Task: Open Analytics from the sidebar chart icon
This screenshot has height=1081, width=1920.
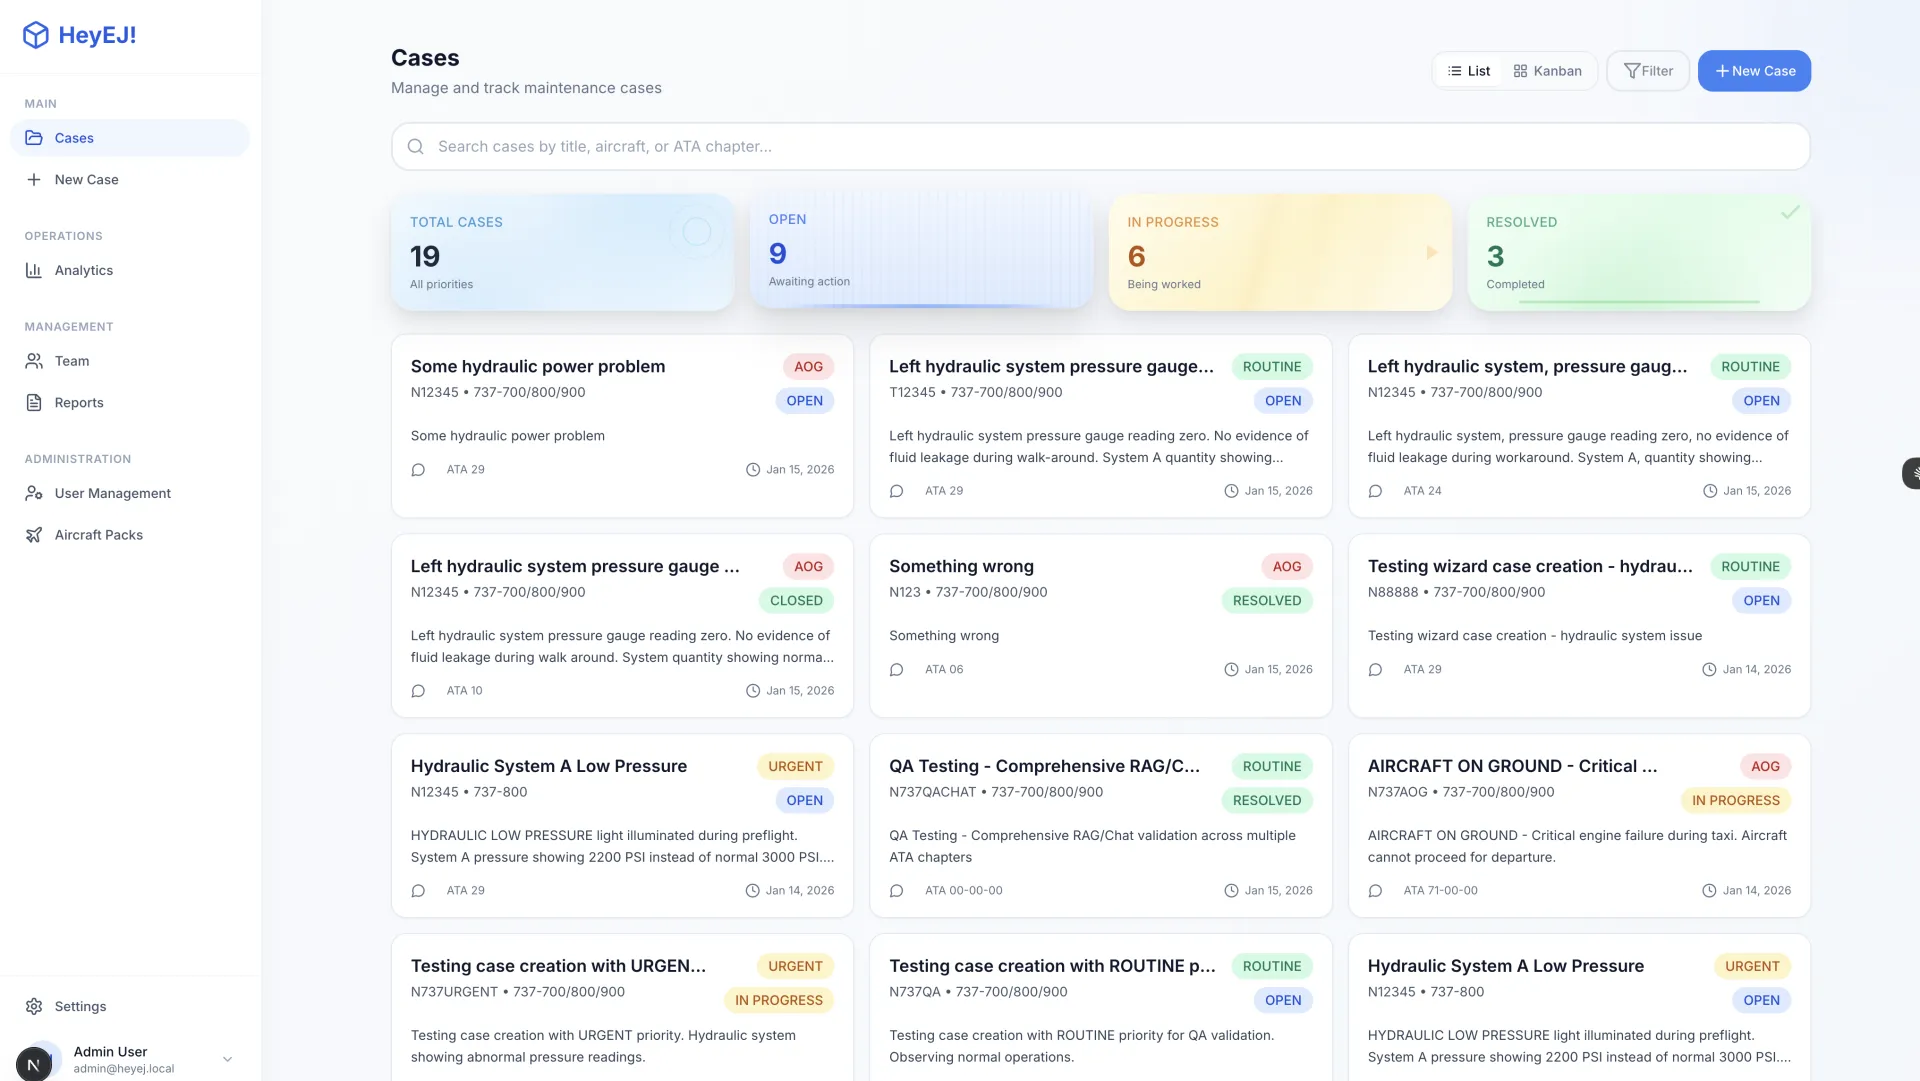Action: point(34,270)
